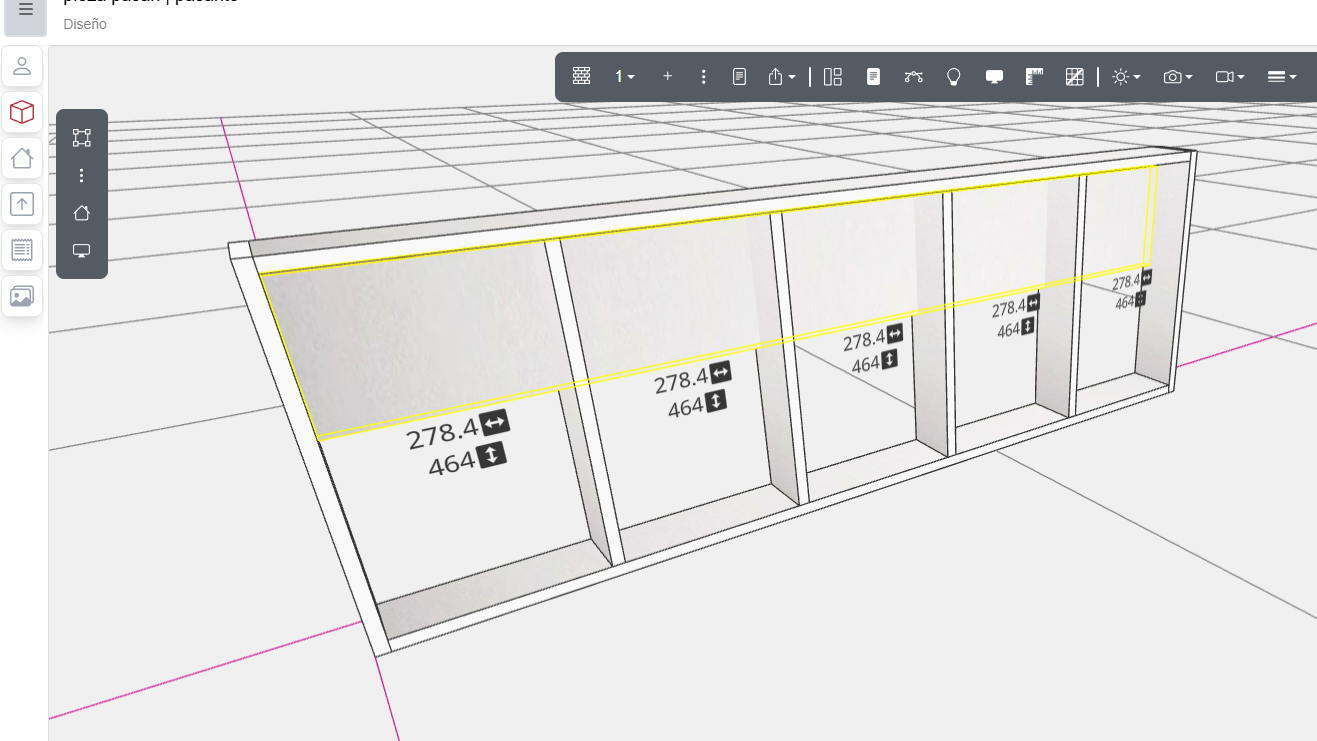Viewport: 1317px width, 741px height.
Task: Toggle the ruler measurements icon
Action: pyautogui.click(x=1035, y=76)
